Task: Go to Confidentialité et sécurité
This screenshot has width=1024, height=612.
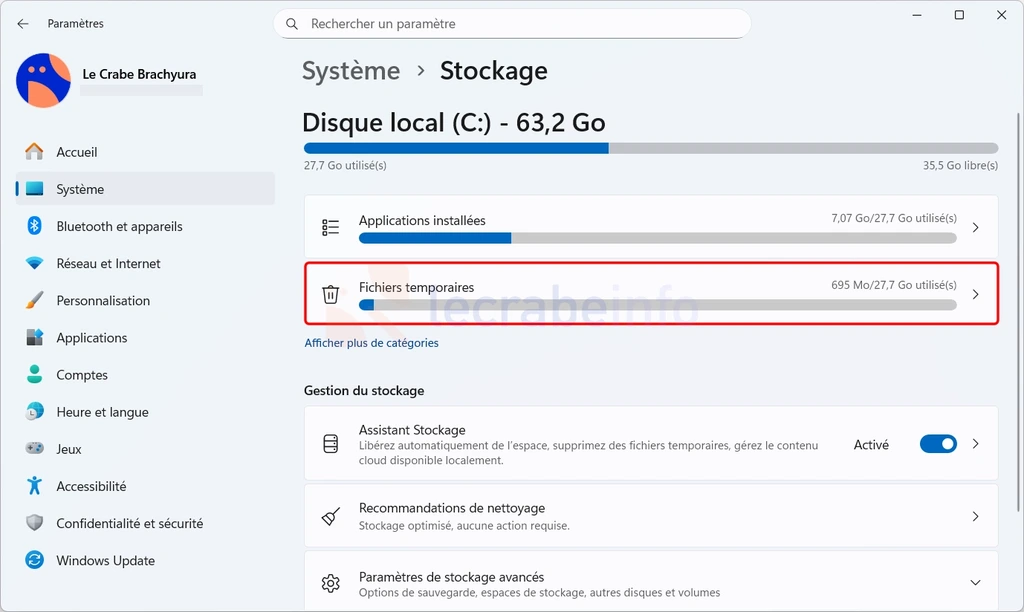Action: pyautogui.click(x=145, y=523)
